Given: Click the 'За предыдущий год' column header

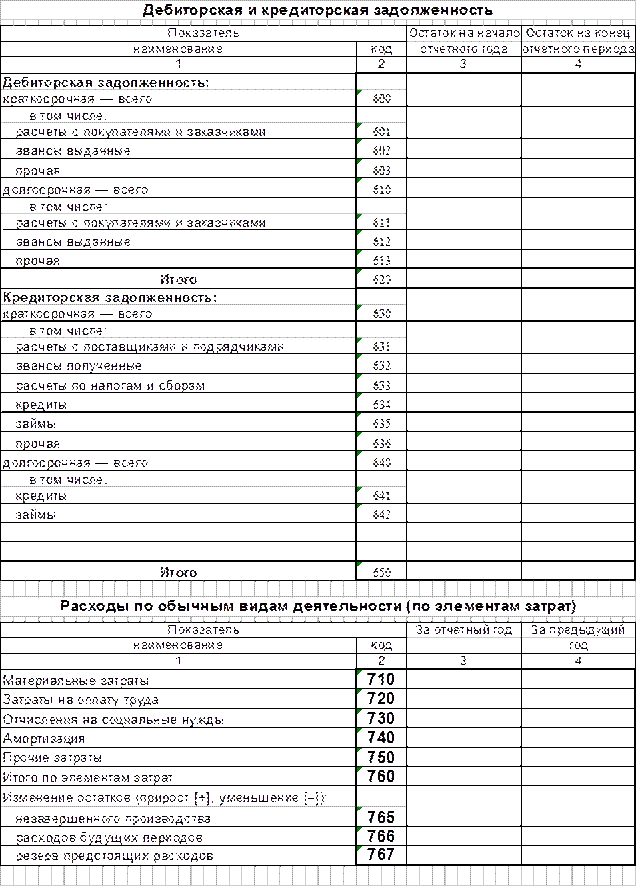Looking at the screenshot, I should click(578, 638).
